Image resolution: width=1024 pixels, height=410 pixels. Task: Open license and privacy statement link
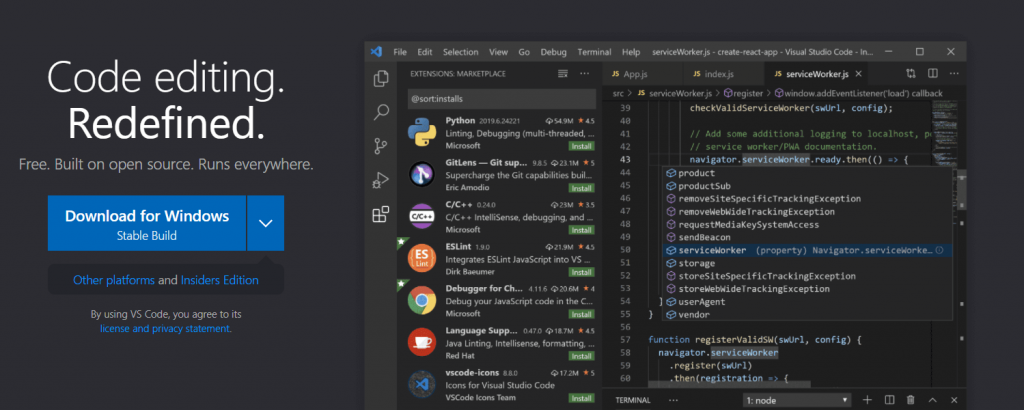pos(165,329)
